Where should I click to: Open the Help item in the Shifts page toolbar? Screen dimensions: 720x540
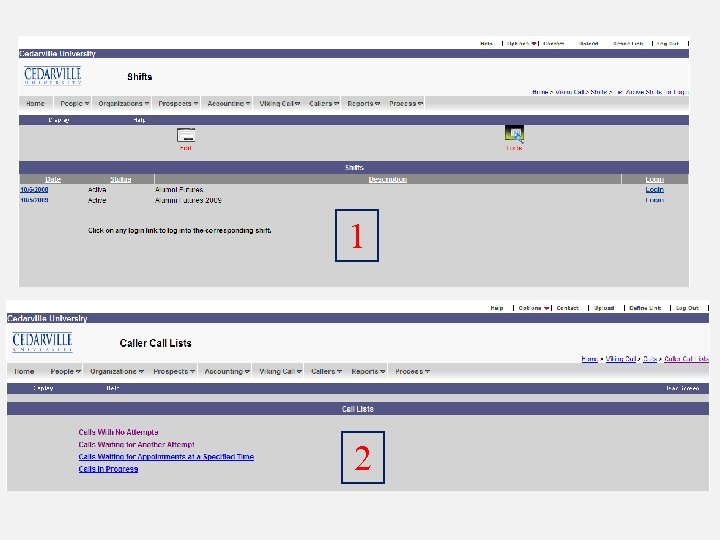click(140, 120)
